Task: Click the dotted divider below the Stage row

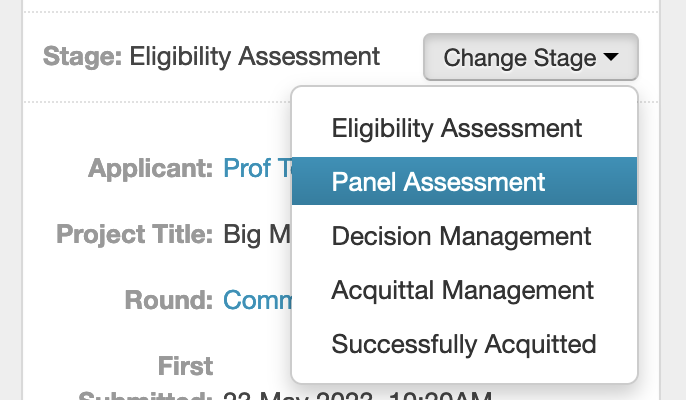Action: tap(150, 102)
